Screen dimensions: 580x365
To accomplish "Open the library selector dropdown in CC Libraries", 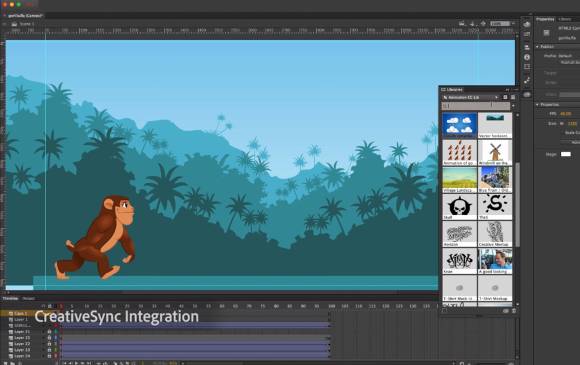I will [x=471, y=97].
